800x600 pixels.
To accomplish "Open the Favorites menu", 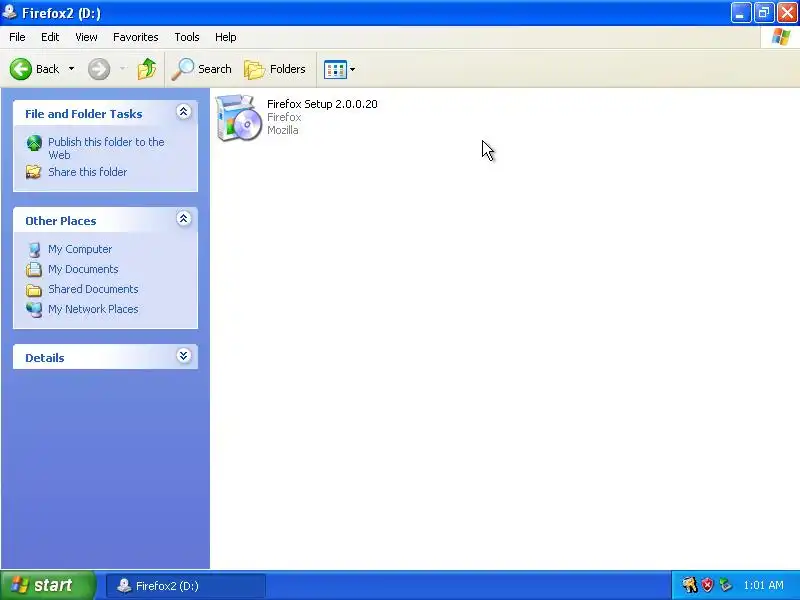I will click(136, 37).
